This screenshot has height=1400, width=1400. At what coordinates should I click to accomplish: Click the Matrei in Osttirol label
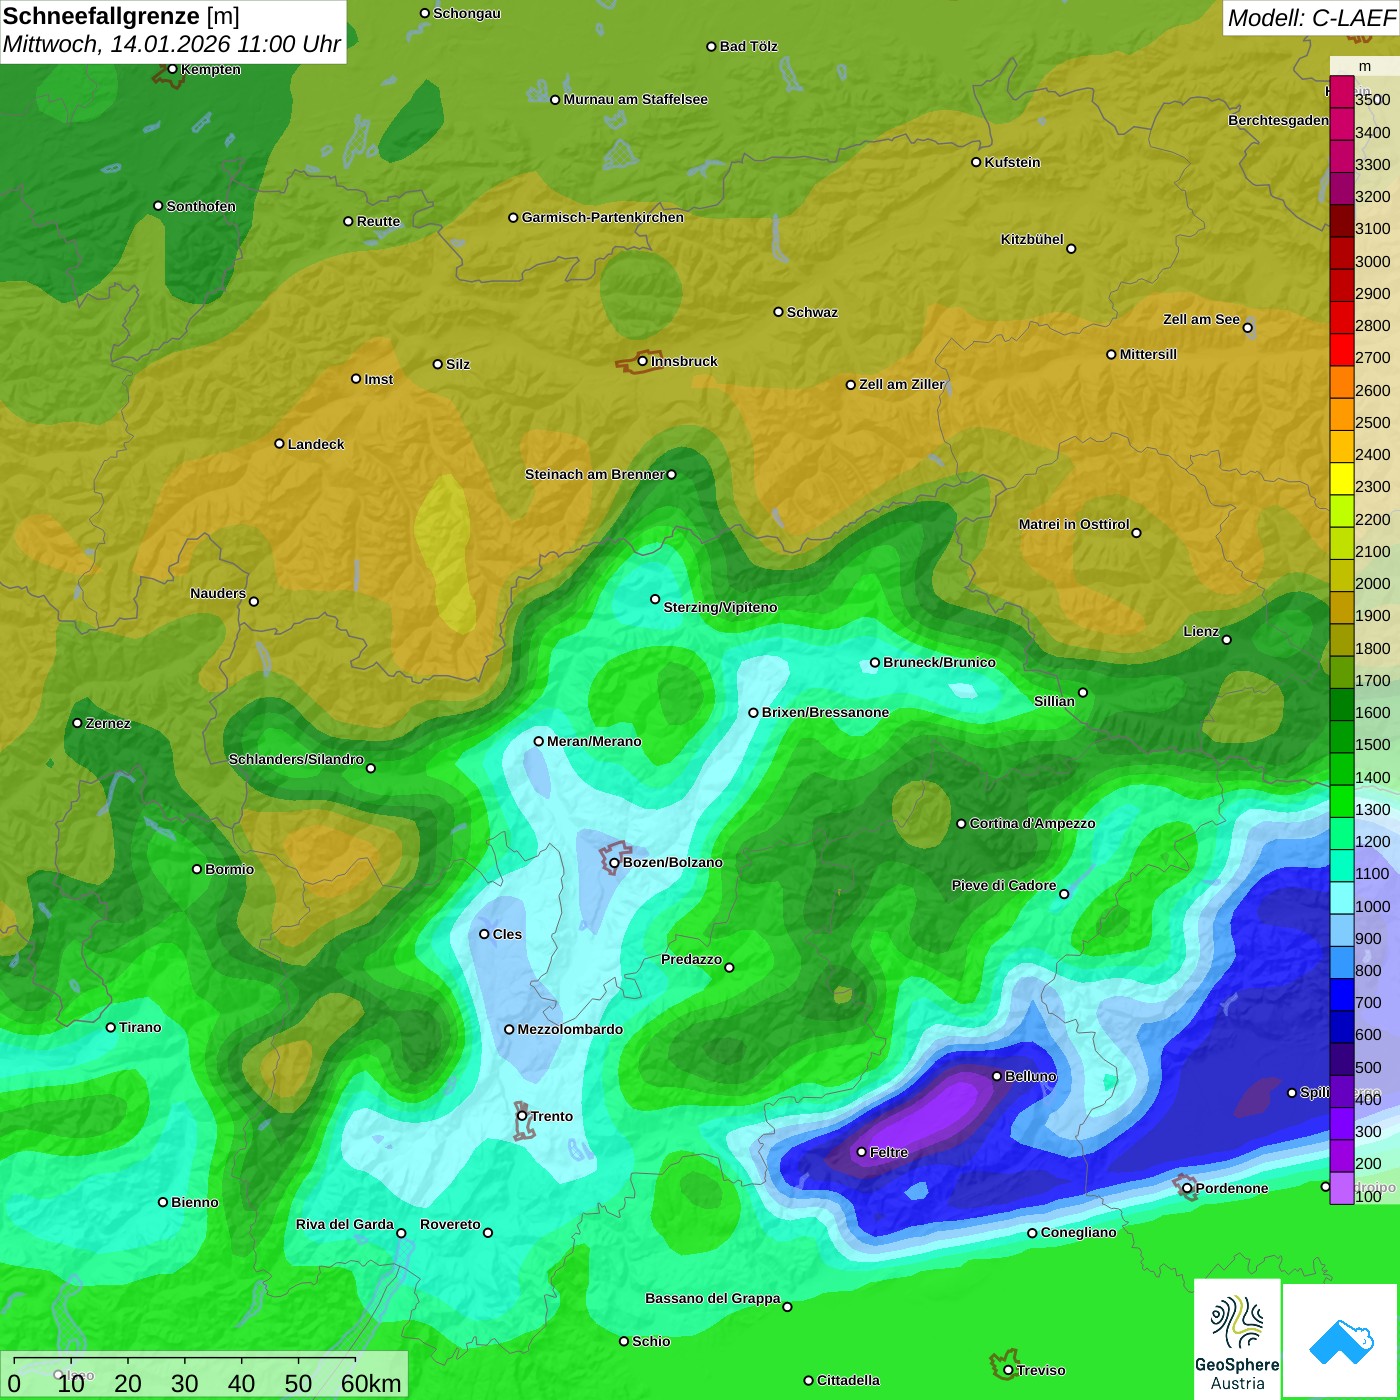[x=1074, y=524]
